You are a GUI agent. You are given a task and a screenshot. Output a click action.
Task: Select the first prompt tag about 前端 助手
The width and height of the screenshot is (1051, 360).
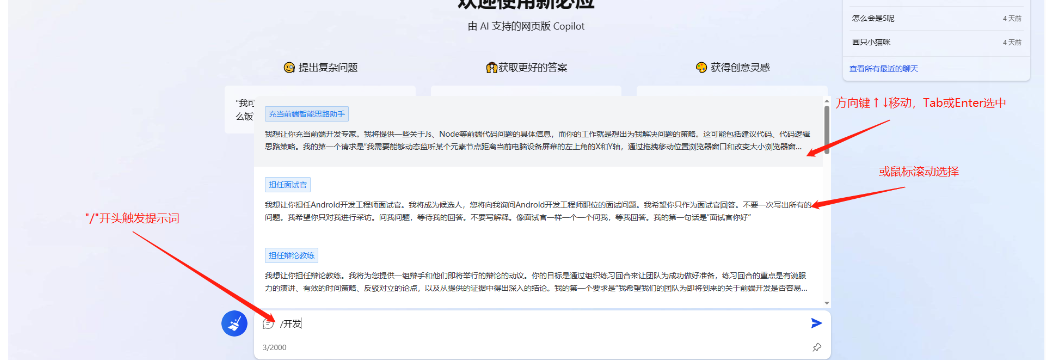(x=307, y=114)
